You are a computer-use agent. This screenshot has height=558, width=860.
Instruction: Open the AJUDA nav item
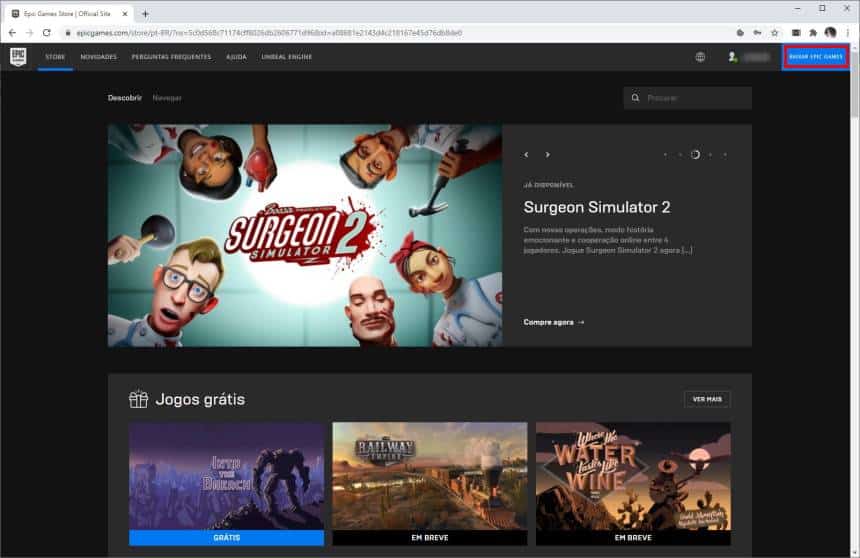(x=236, y=57)
